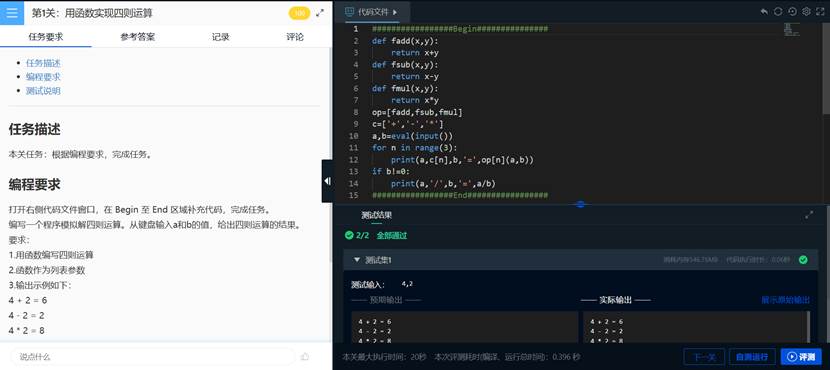Jump to the 编程要求 section link
The width and height of the screenshot is (830, 370).
[43, 77]
